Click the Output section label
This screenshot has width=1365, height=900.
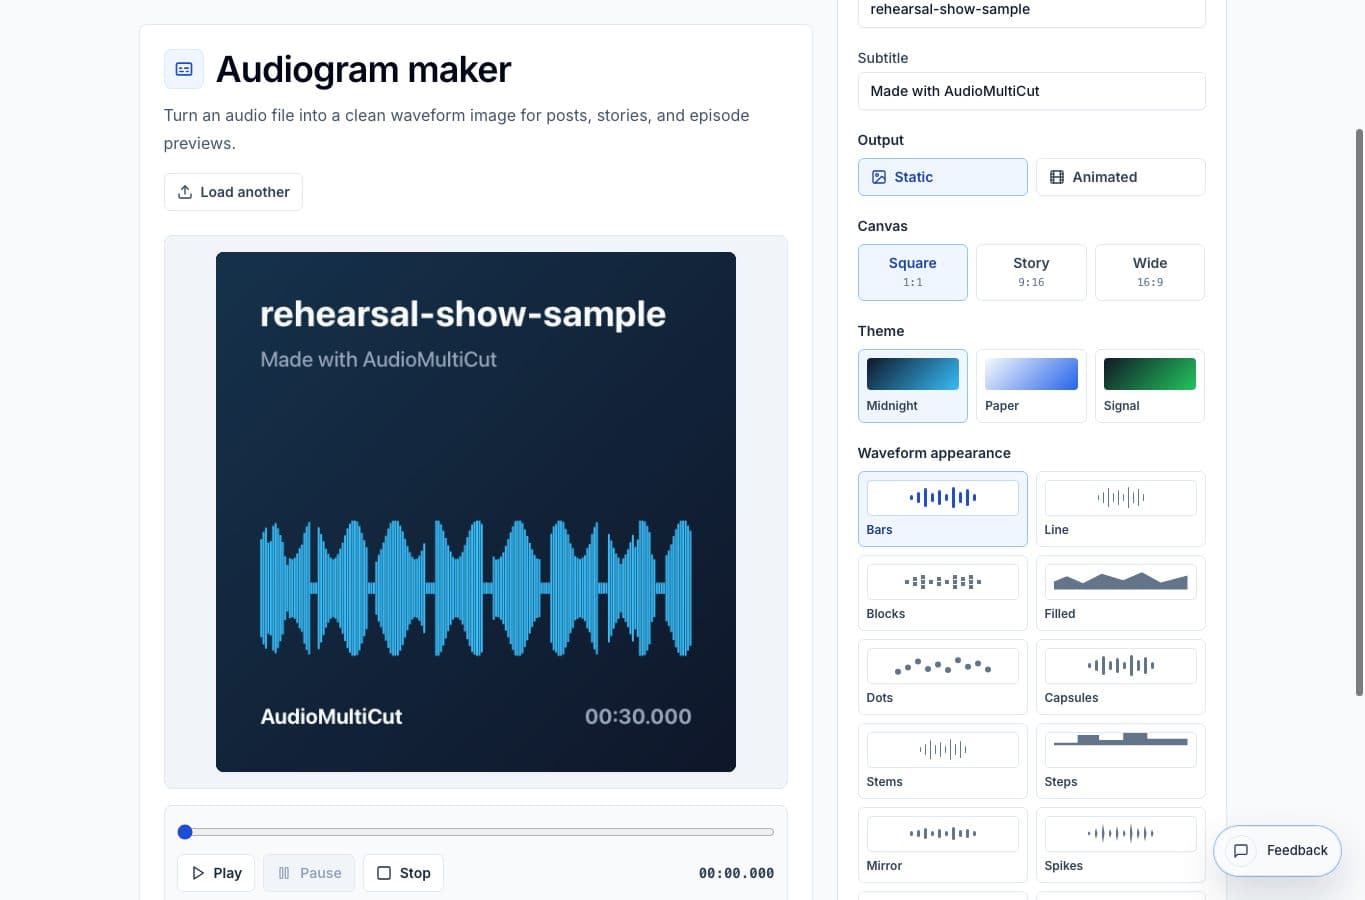[881, 140]
